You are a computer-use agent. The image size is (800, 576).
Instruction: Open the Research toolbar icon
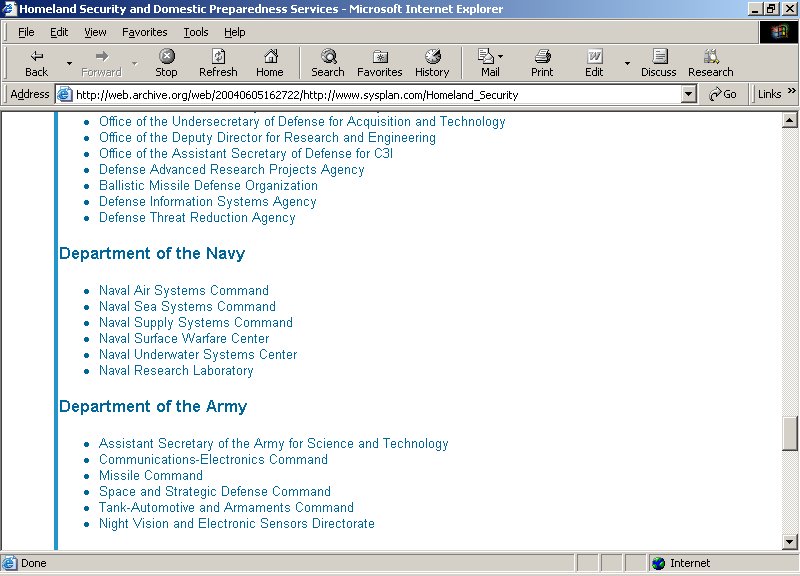click(x=711, y=57)
